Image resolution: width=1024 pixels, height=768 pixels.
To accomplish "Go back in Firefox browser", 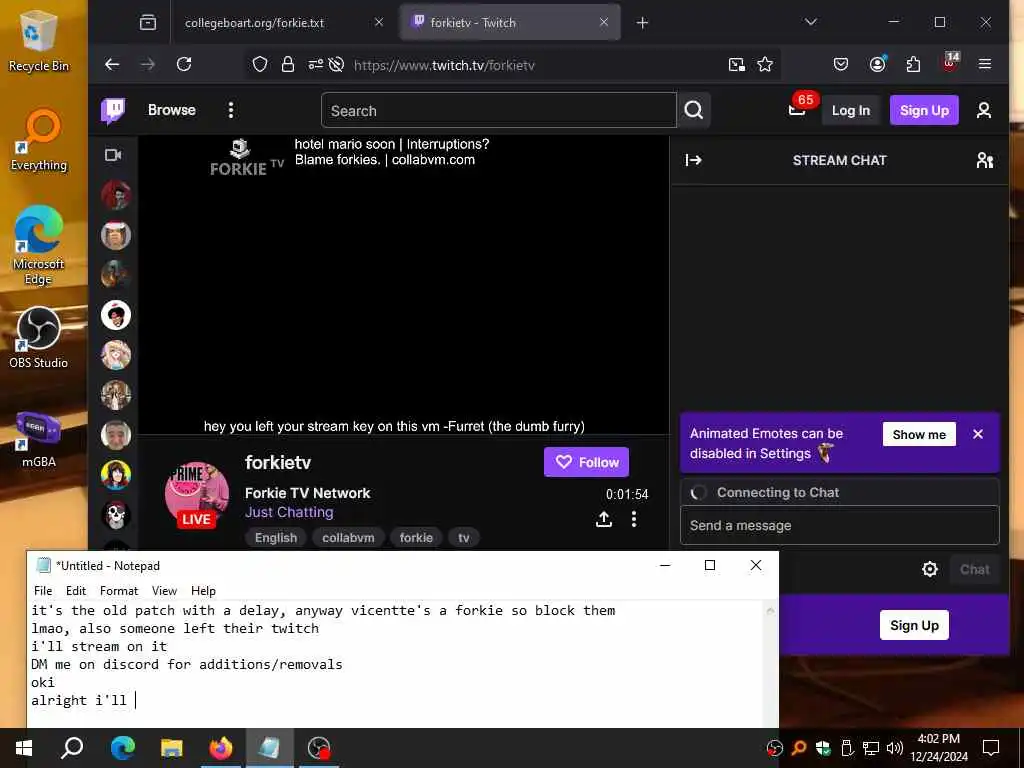I will click(x=112, y=64).
